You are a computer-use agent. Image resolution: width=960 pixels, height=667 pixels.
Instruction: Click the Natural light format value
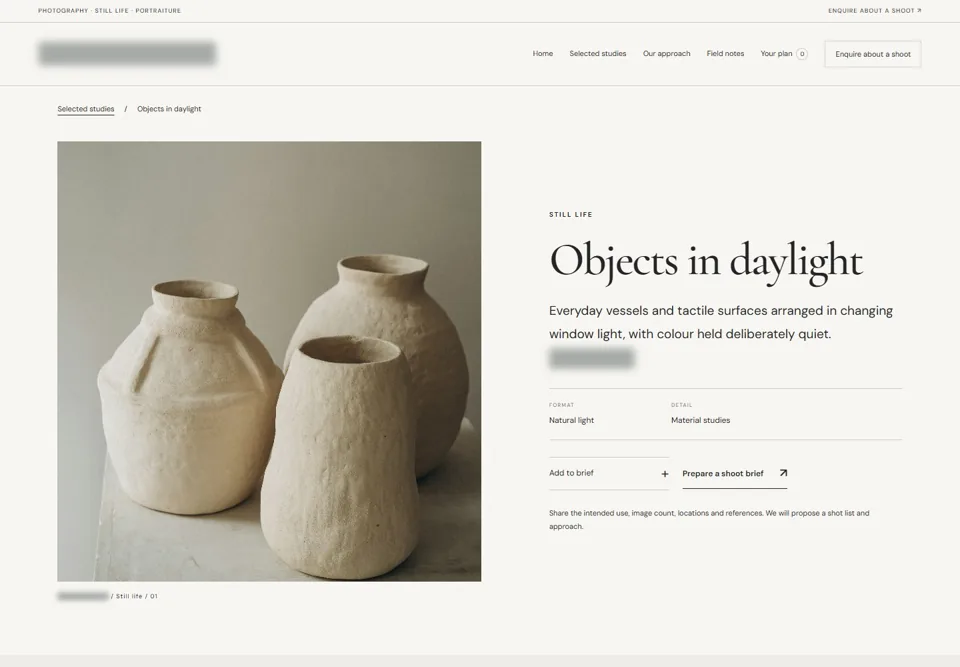tap(571, 420)
